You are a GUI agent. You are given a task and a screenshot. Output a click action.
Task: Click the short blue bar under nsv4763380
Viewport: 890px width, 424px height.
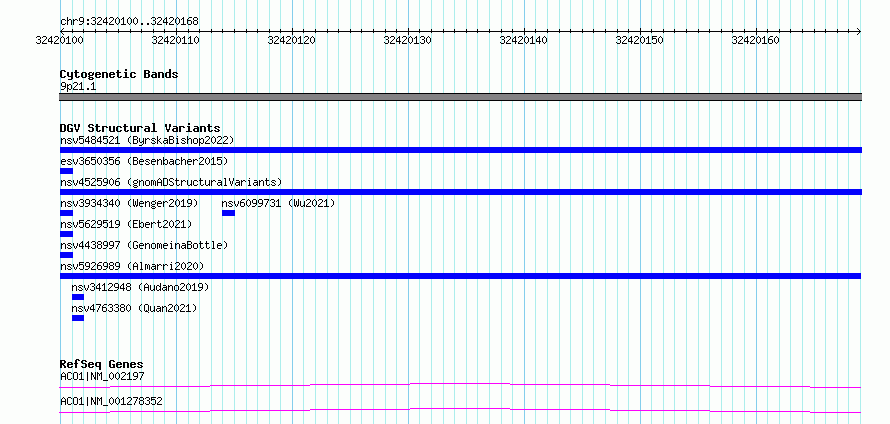[78, 318]
